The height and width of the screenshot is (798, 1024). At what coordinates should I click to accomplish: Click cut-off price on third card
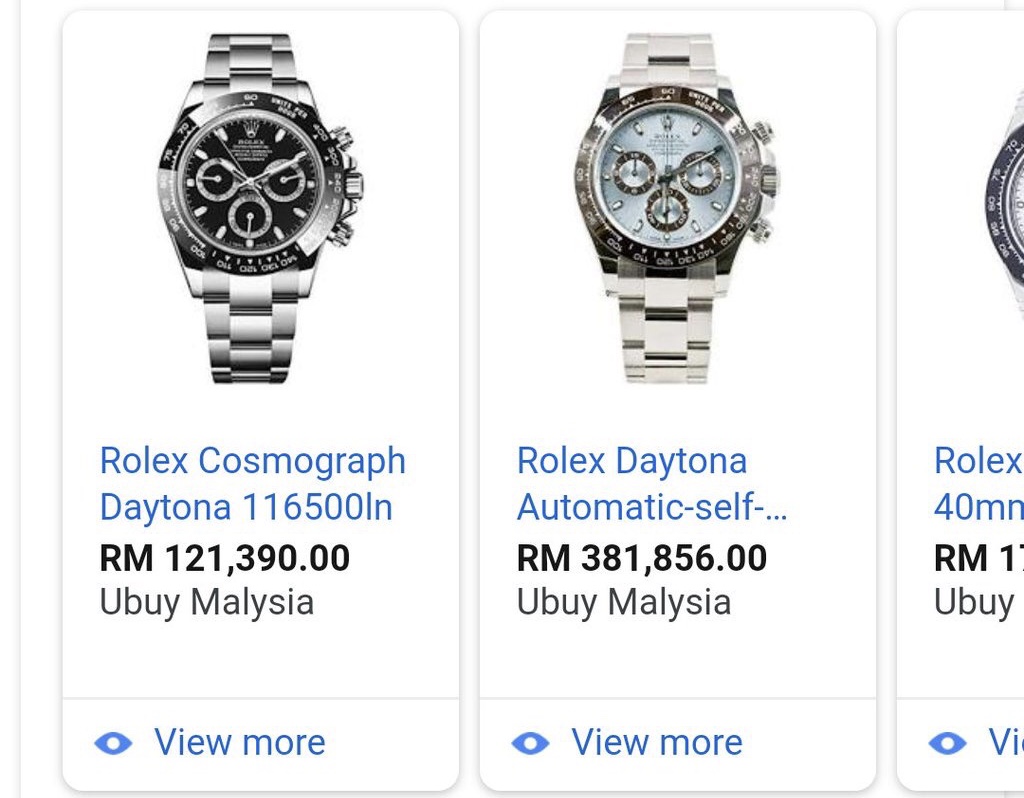(x=978, y=558)
